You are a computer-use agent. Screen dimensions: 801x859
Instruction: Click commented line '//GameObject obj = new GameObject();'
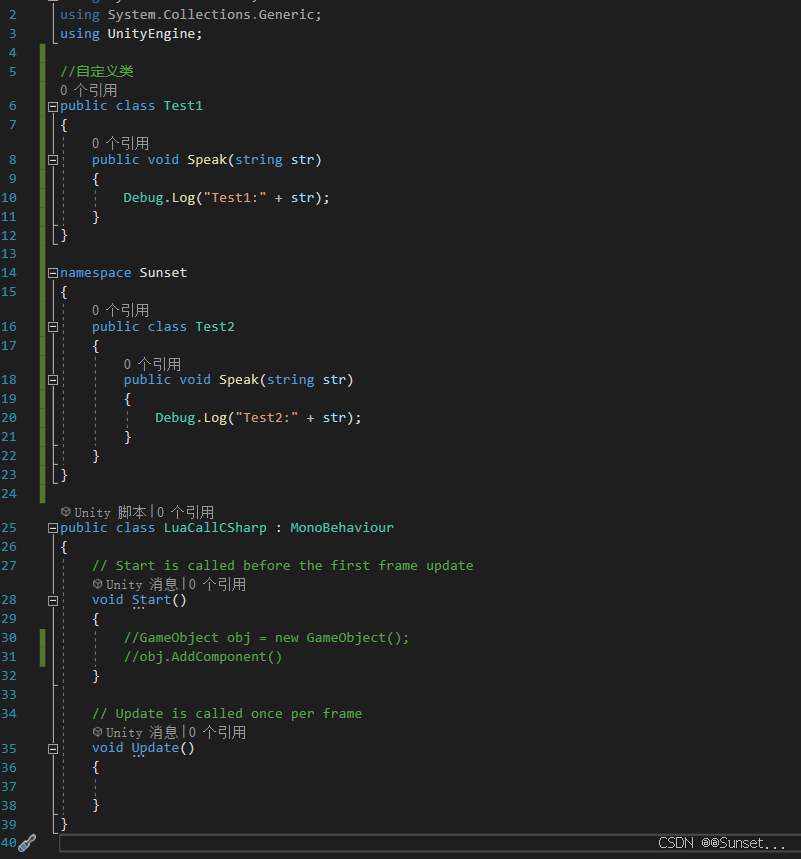point(266,638)
